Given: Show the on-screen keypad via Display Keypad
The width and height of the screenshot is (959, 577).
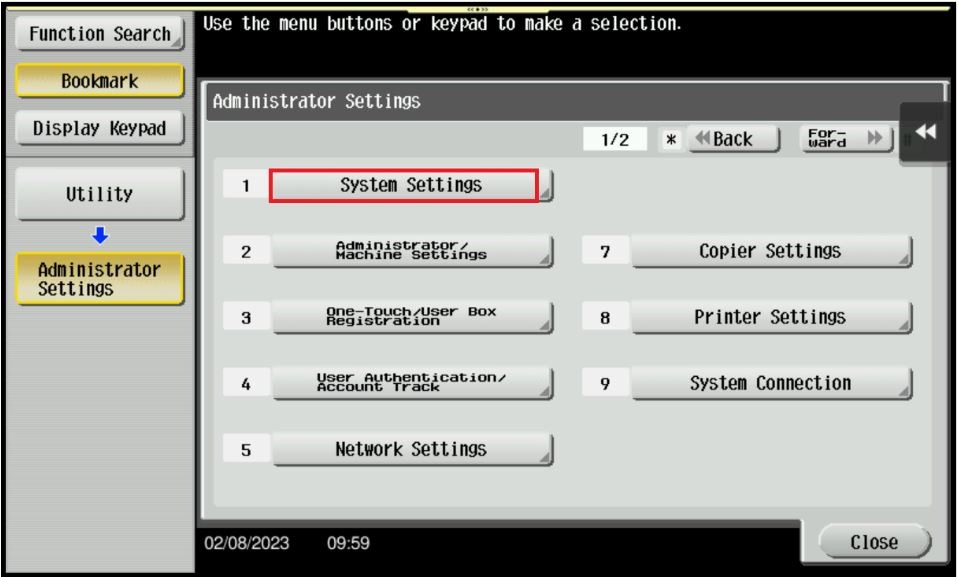Looking at the screenshot, I should [100, 128].
